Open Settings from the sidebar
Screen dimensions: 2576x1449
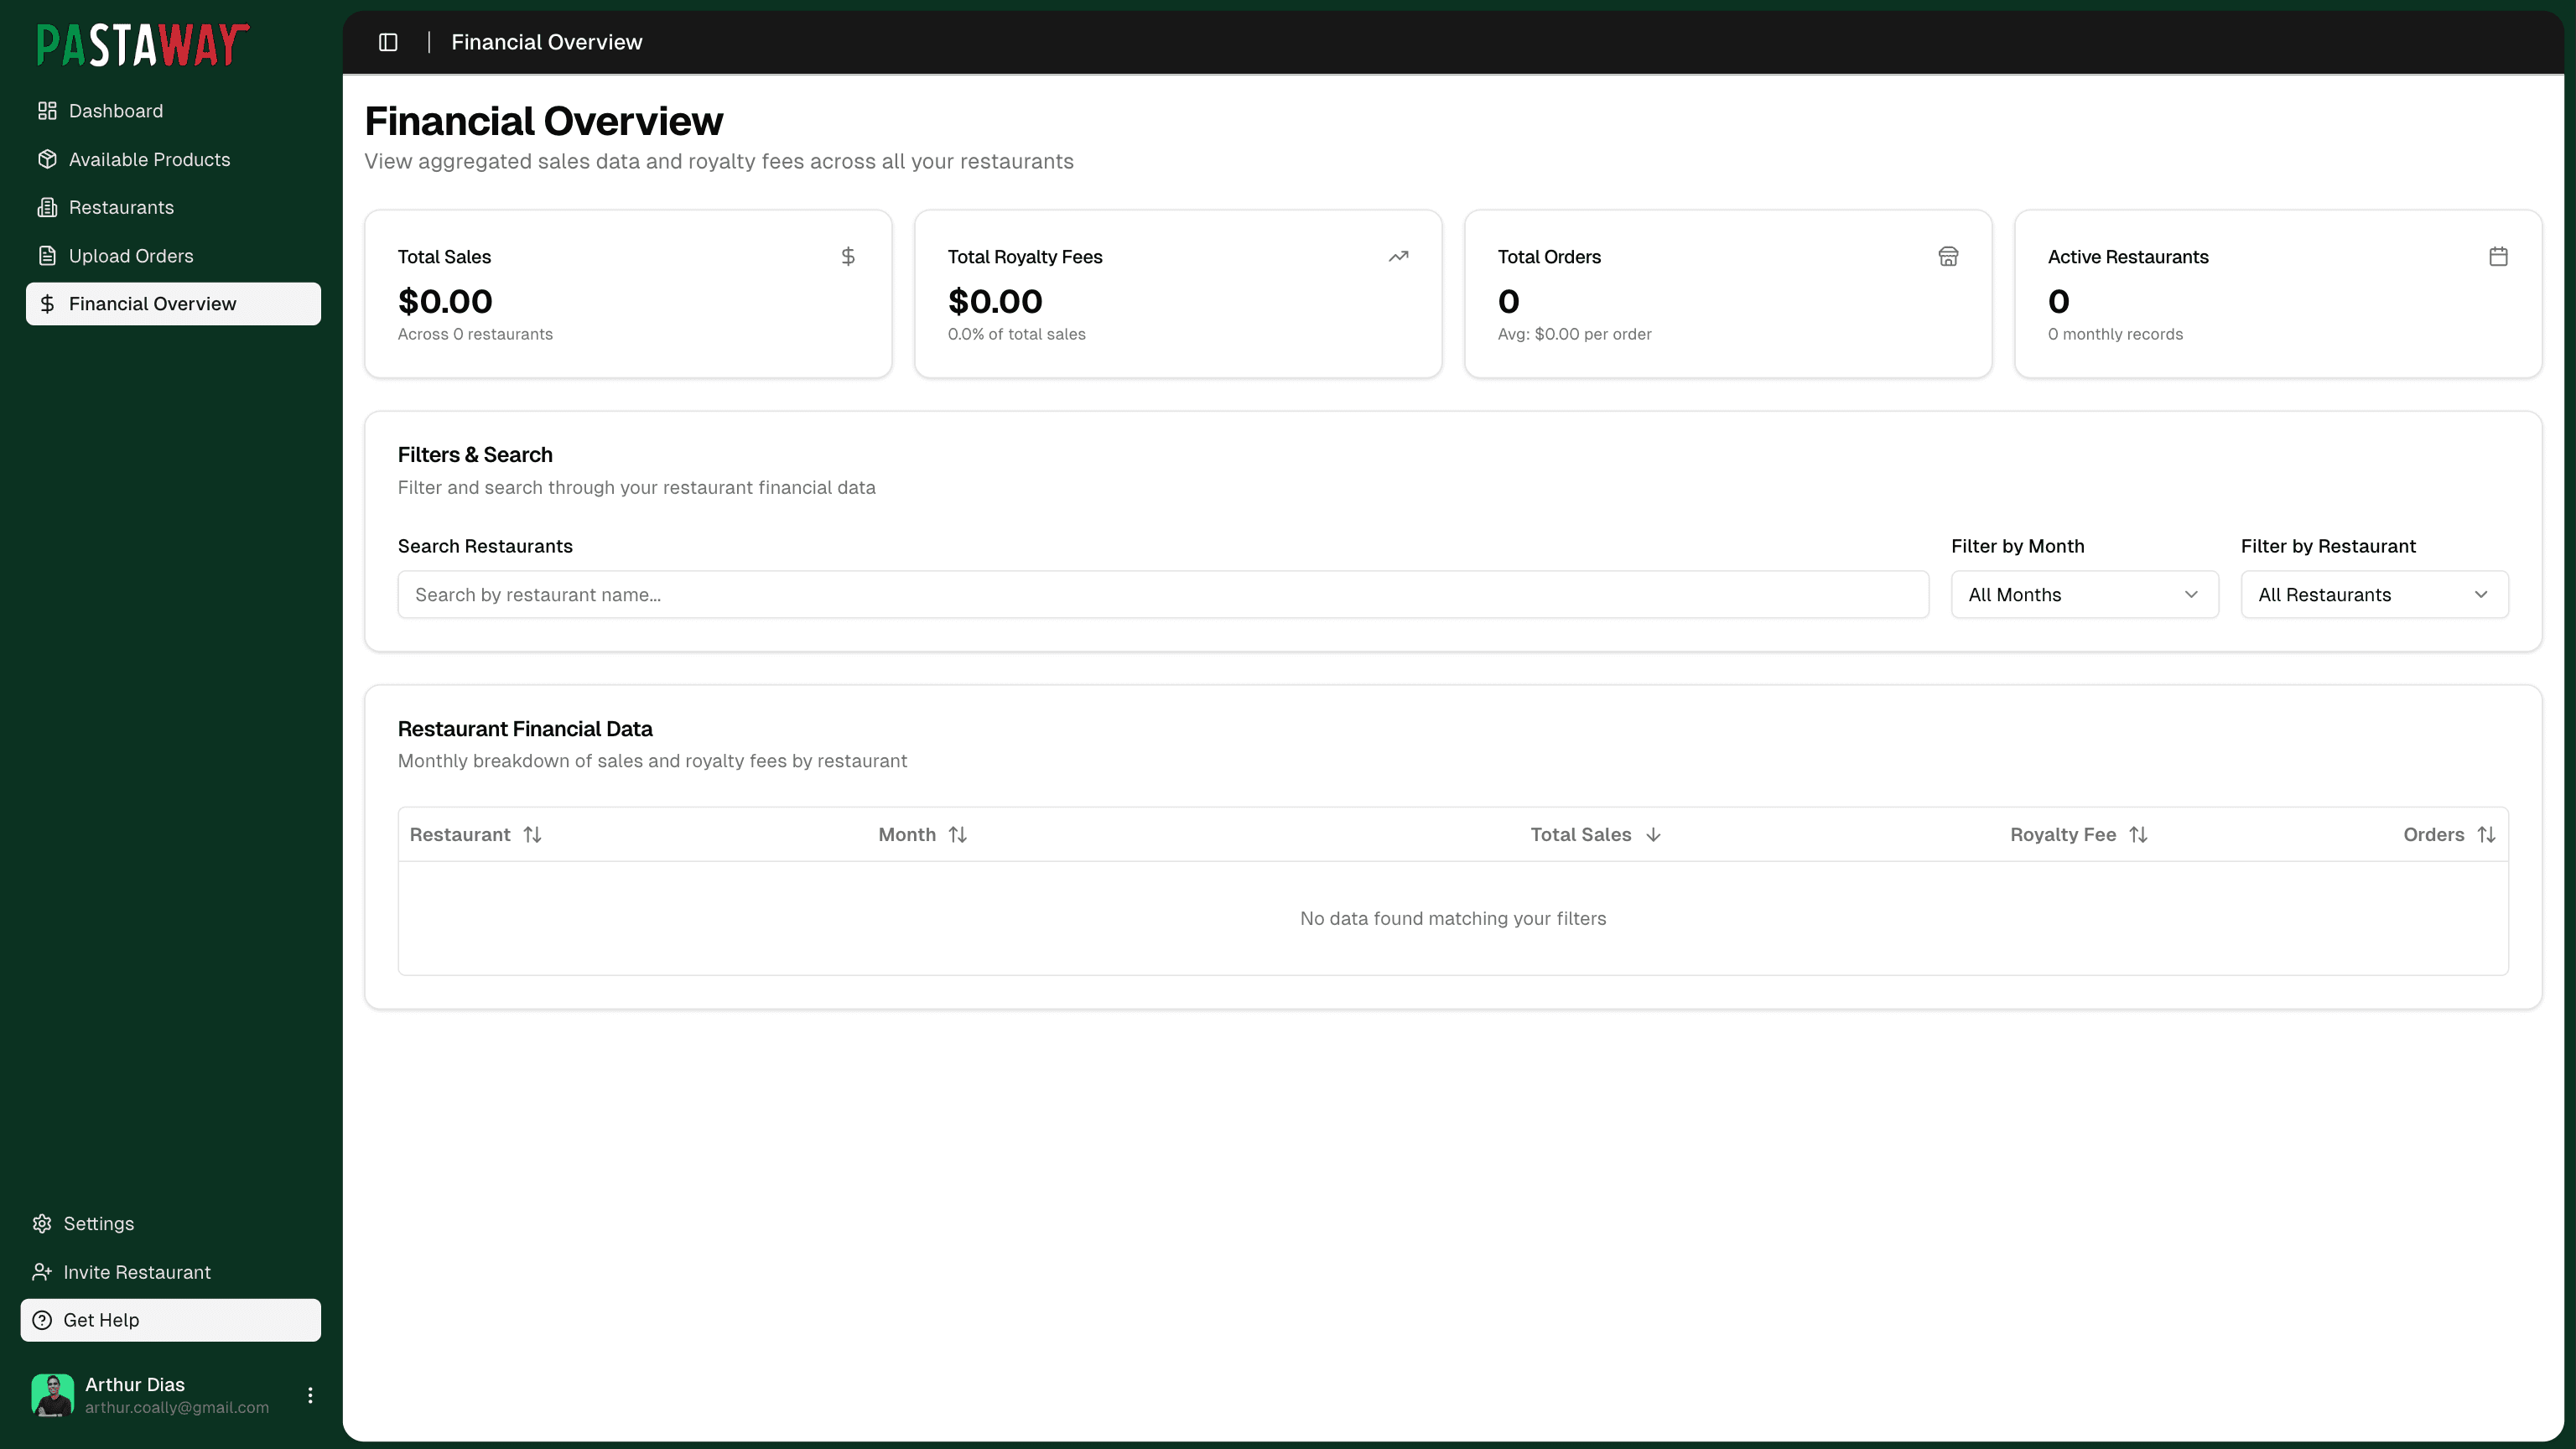(x=97, y=1223)
